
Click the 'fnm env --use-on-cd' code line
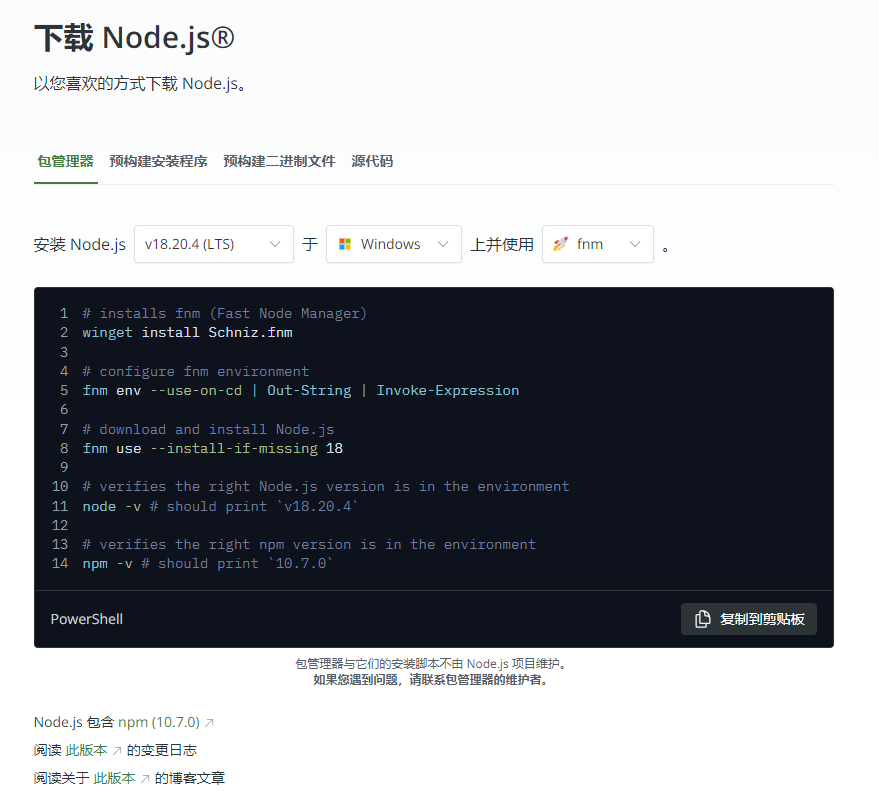pos(300,390)
